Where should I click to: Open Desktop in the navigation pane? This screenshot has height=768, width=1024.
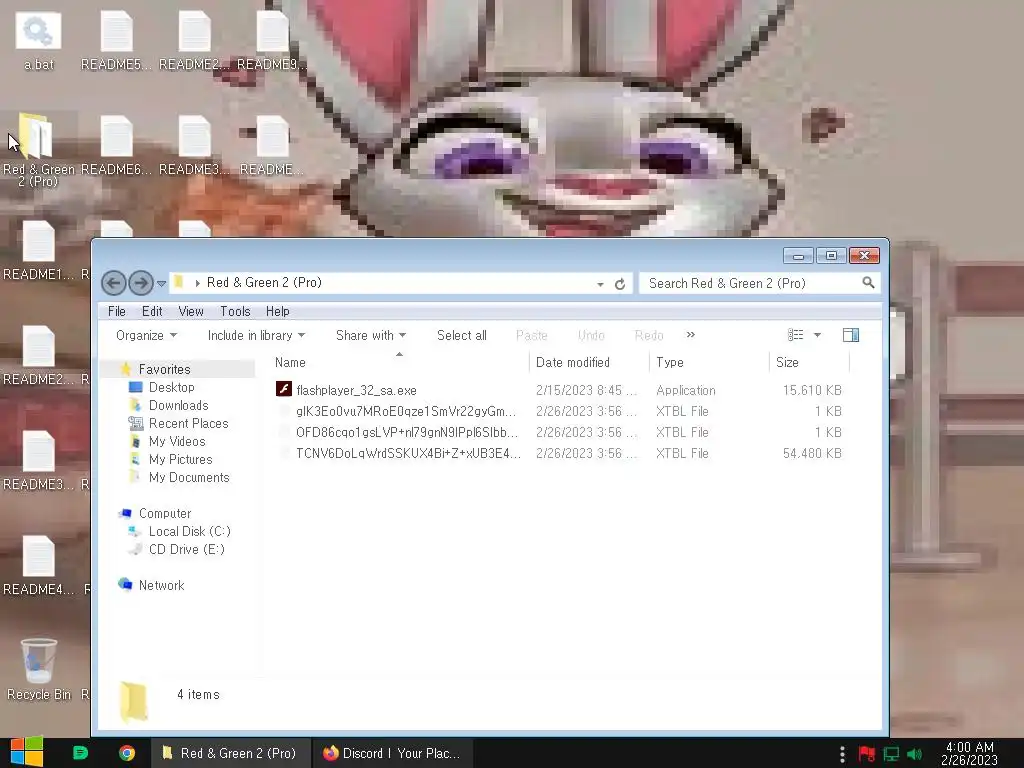point(172,387)
